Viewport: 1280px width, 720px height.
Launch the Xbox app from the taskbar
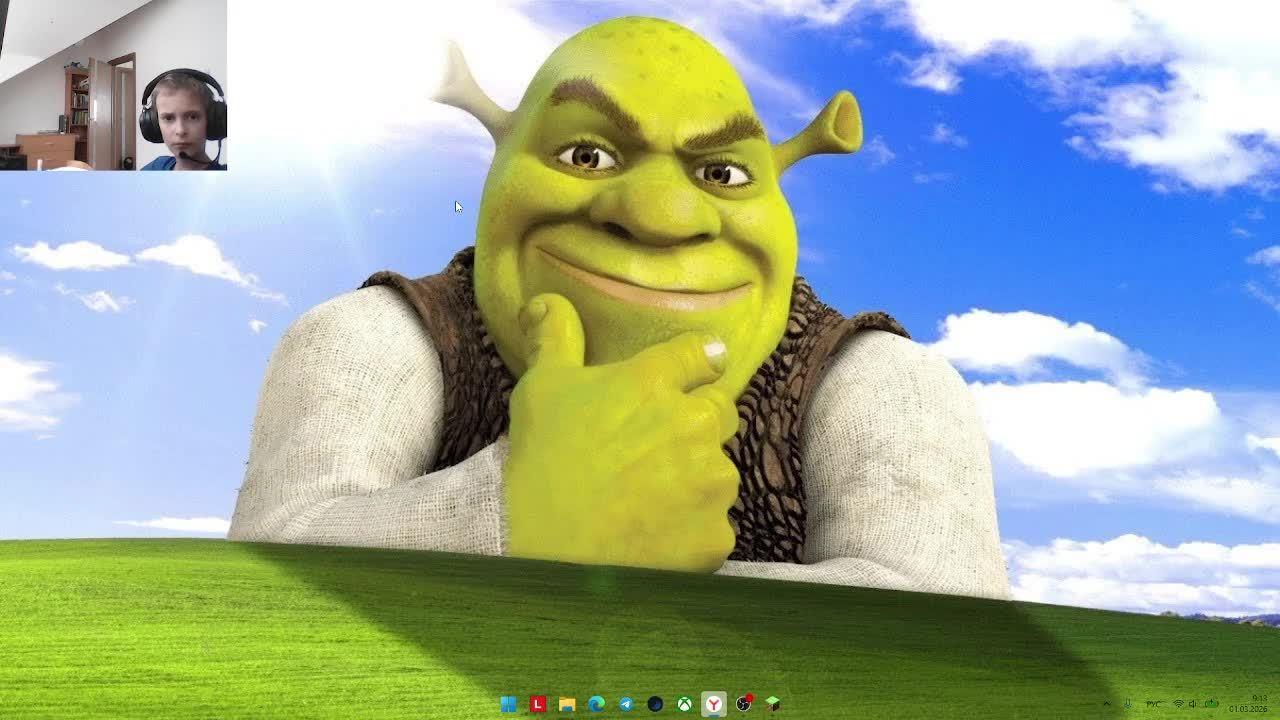684,704
